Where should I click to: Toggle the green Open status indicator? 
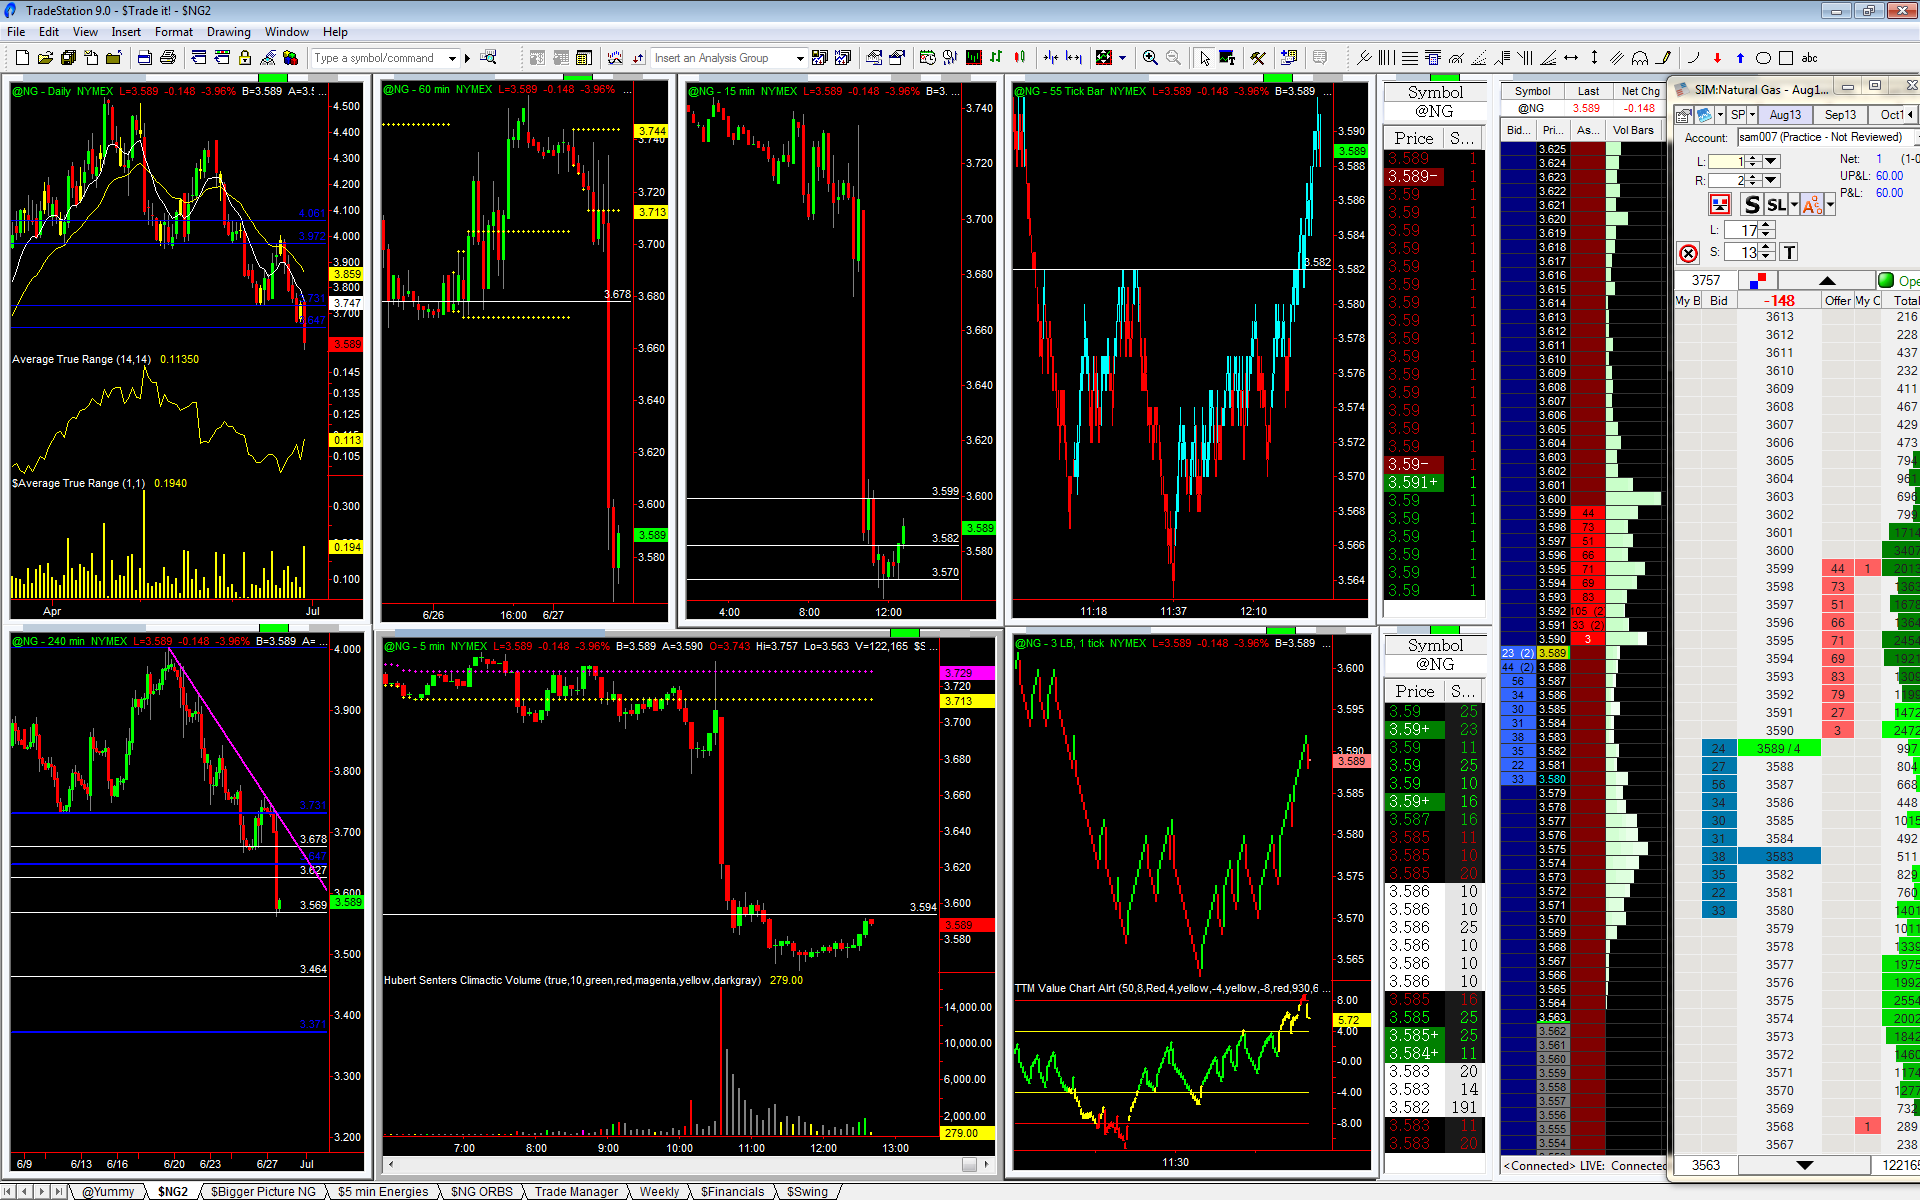click(x=1886, y=281)
